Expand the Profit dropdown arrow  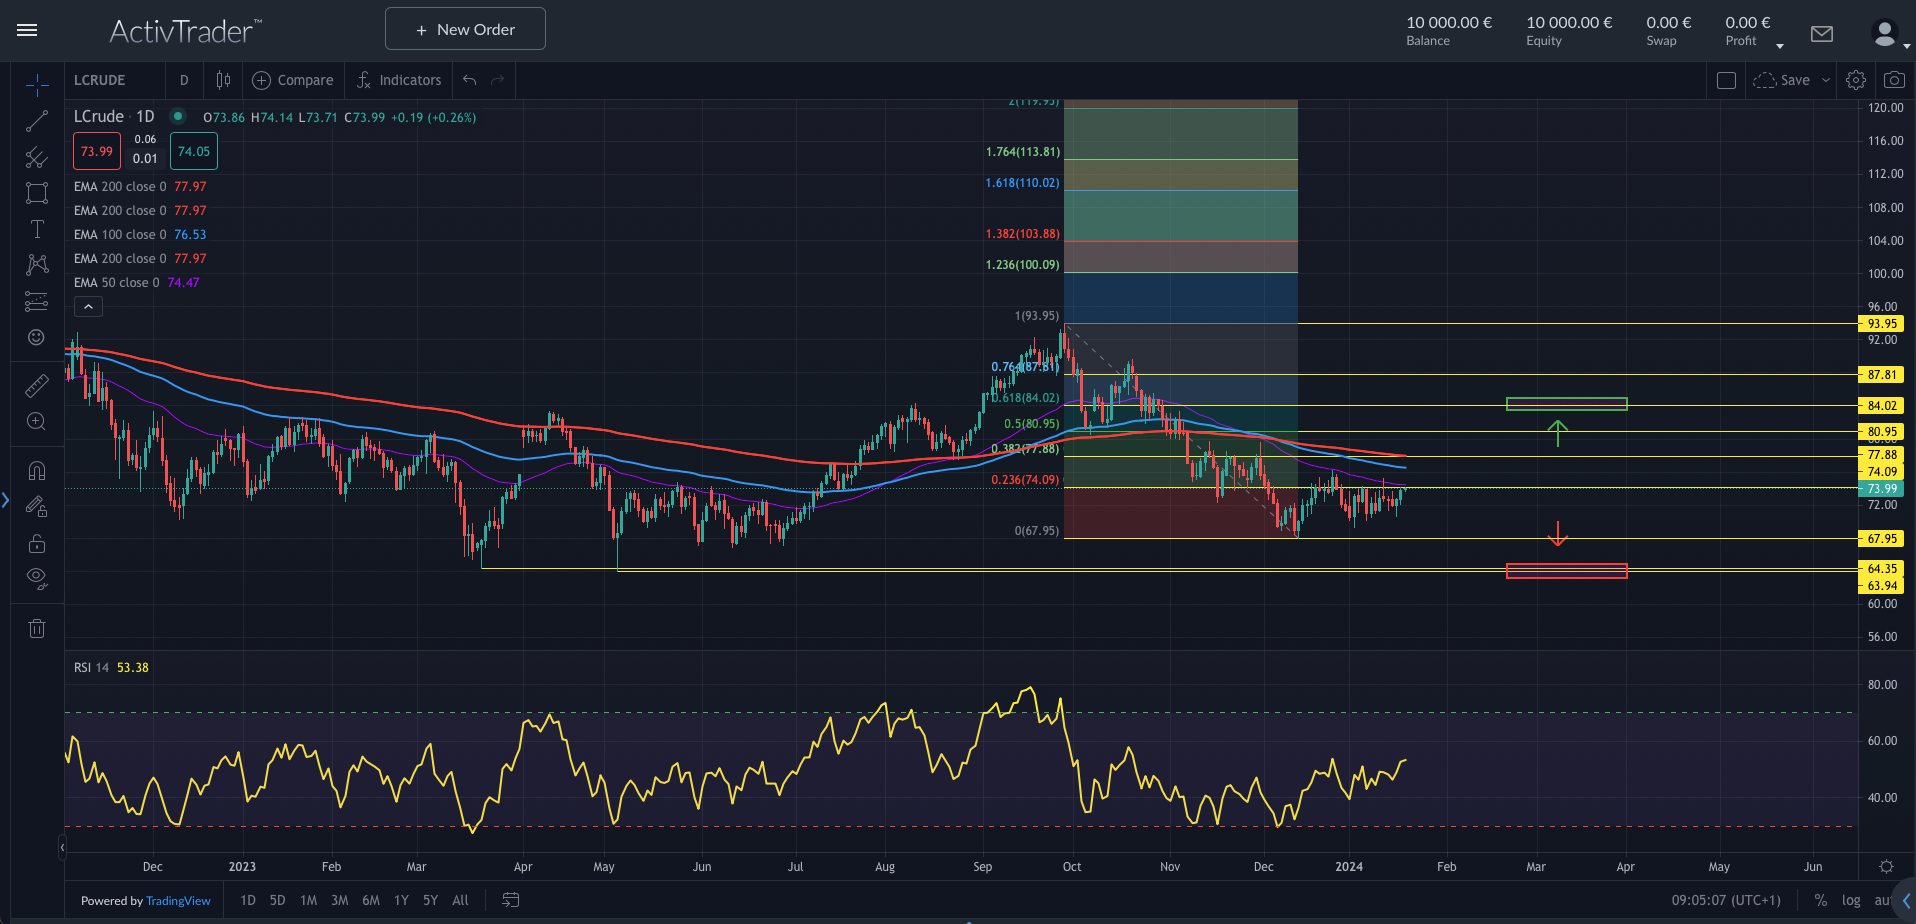coord(1779,46)
